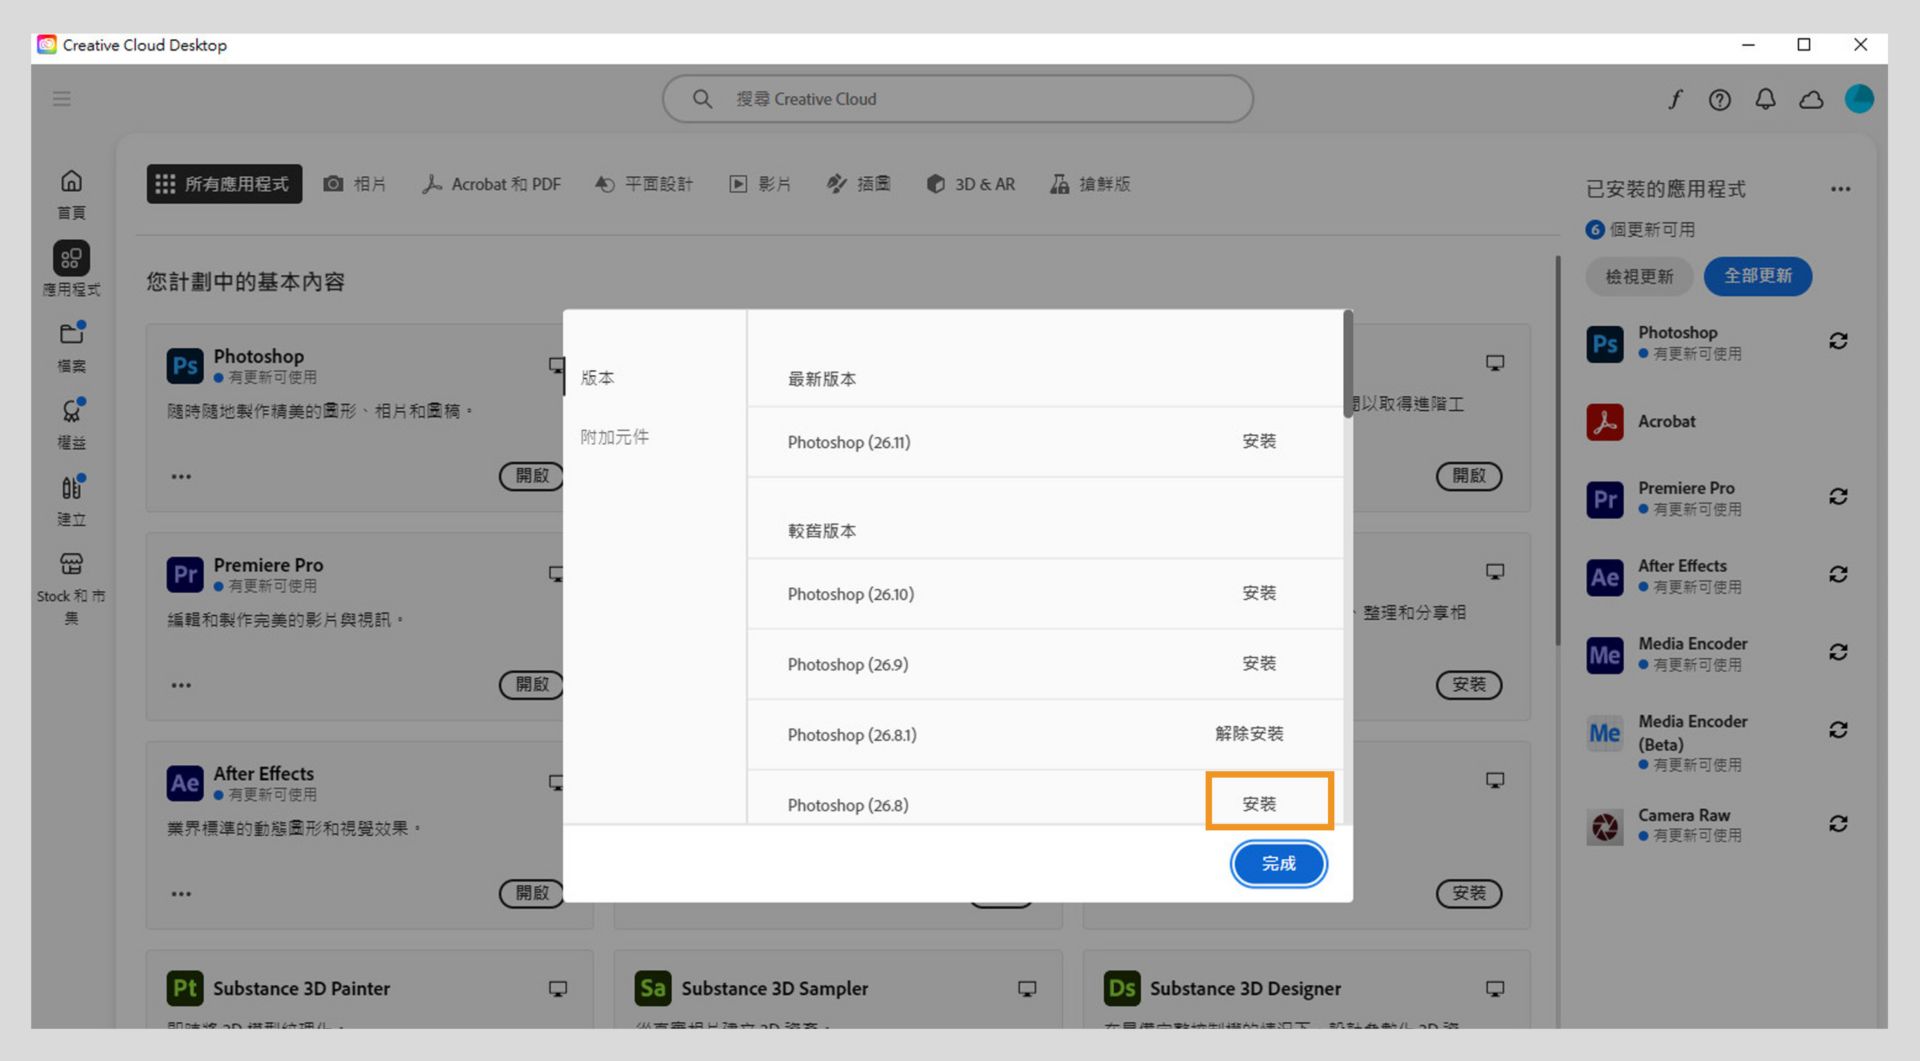Install Photoshop (26.9)

click(1259, 663)
